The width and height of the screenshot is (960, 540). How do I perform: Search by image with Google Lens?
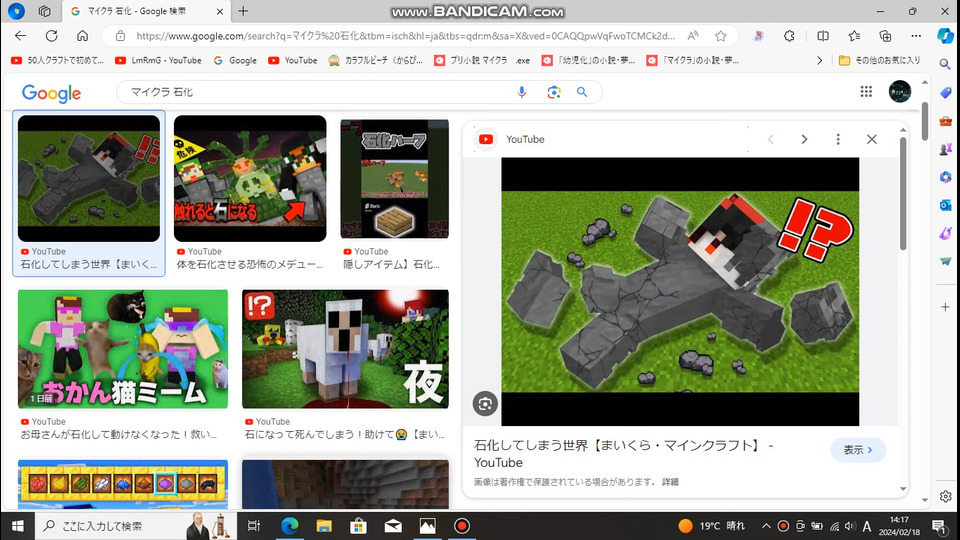pos(553,92)
